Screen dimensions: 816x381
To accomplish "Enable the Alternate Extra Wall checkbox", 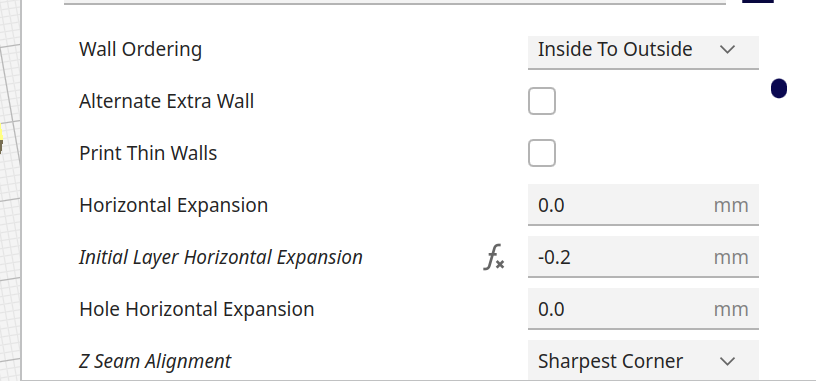I will click(542, 101).
